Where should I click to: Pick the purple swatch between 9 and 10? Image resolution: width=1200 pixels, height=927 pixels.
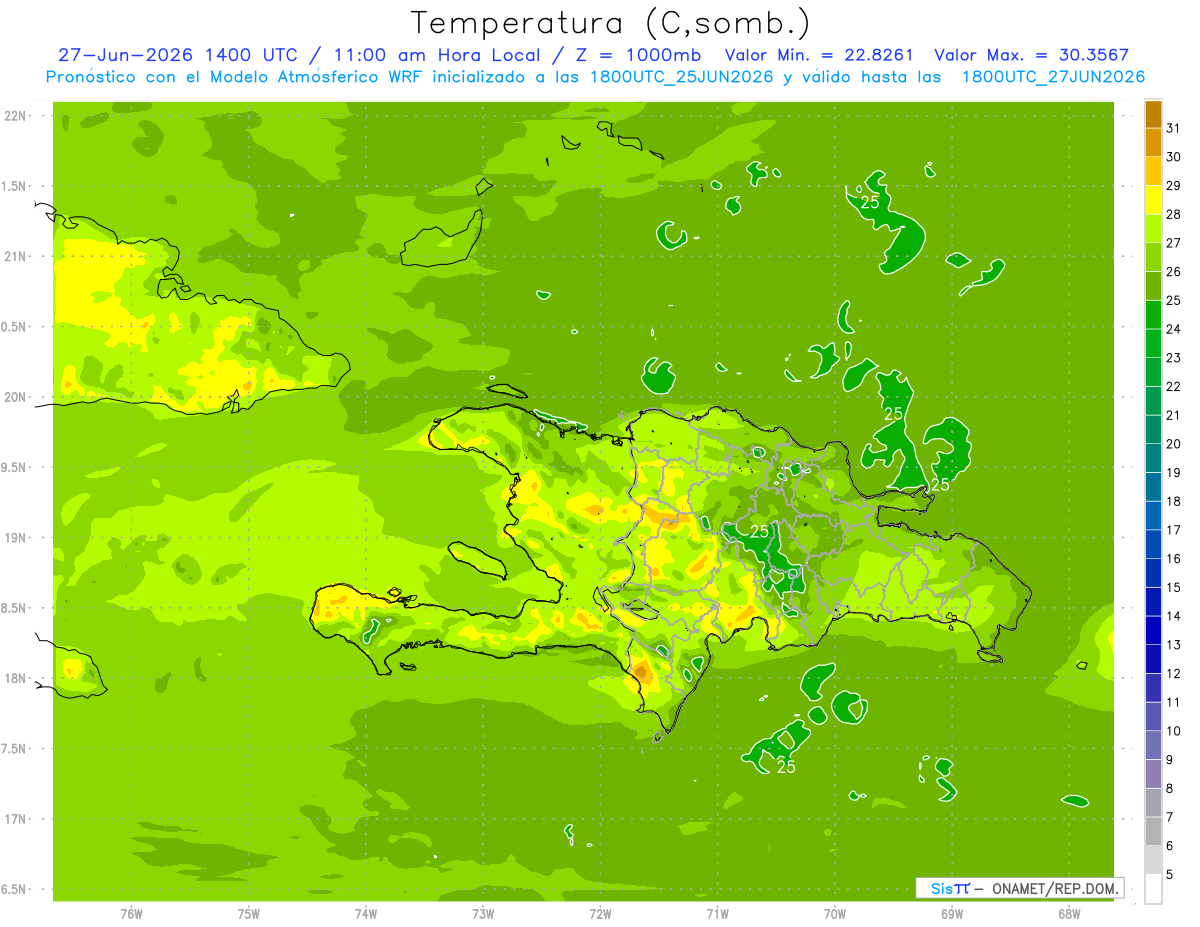coord(1153,746)
